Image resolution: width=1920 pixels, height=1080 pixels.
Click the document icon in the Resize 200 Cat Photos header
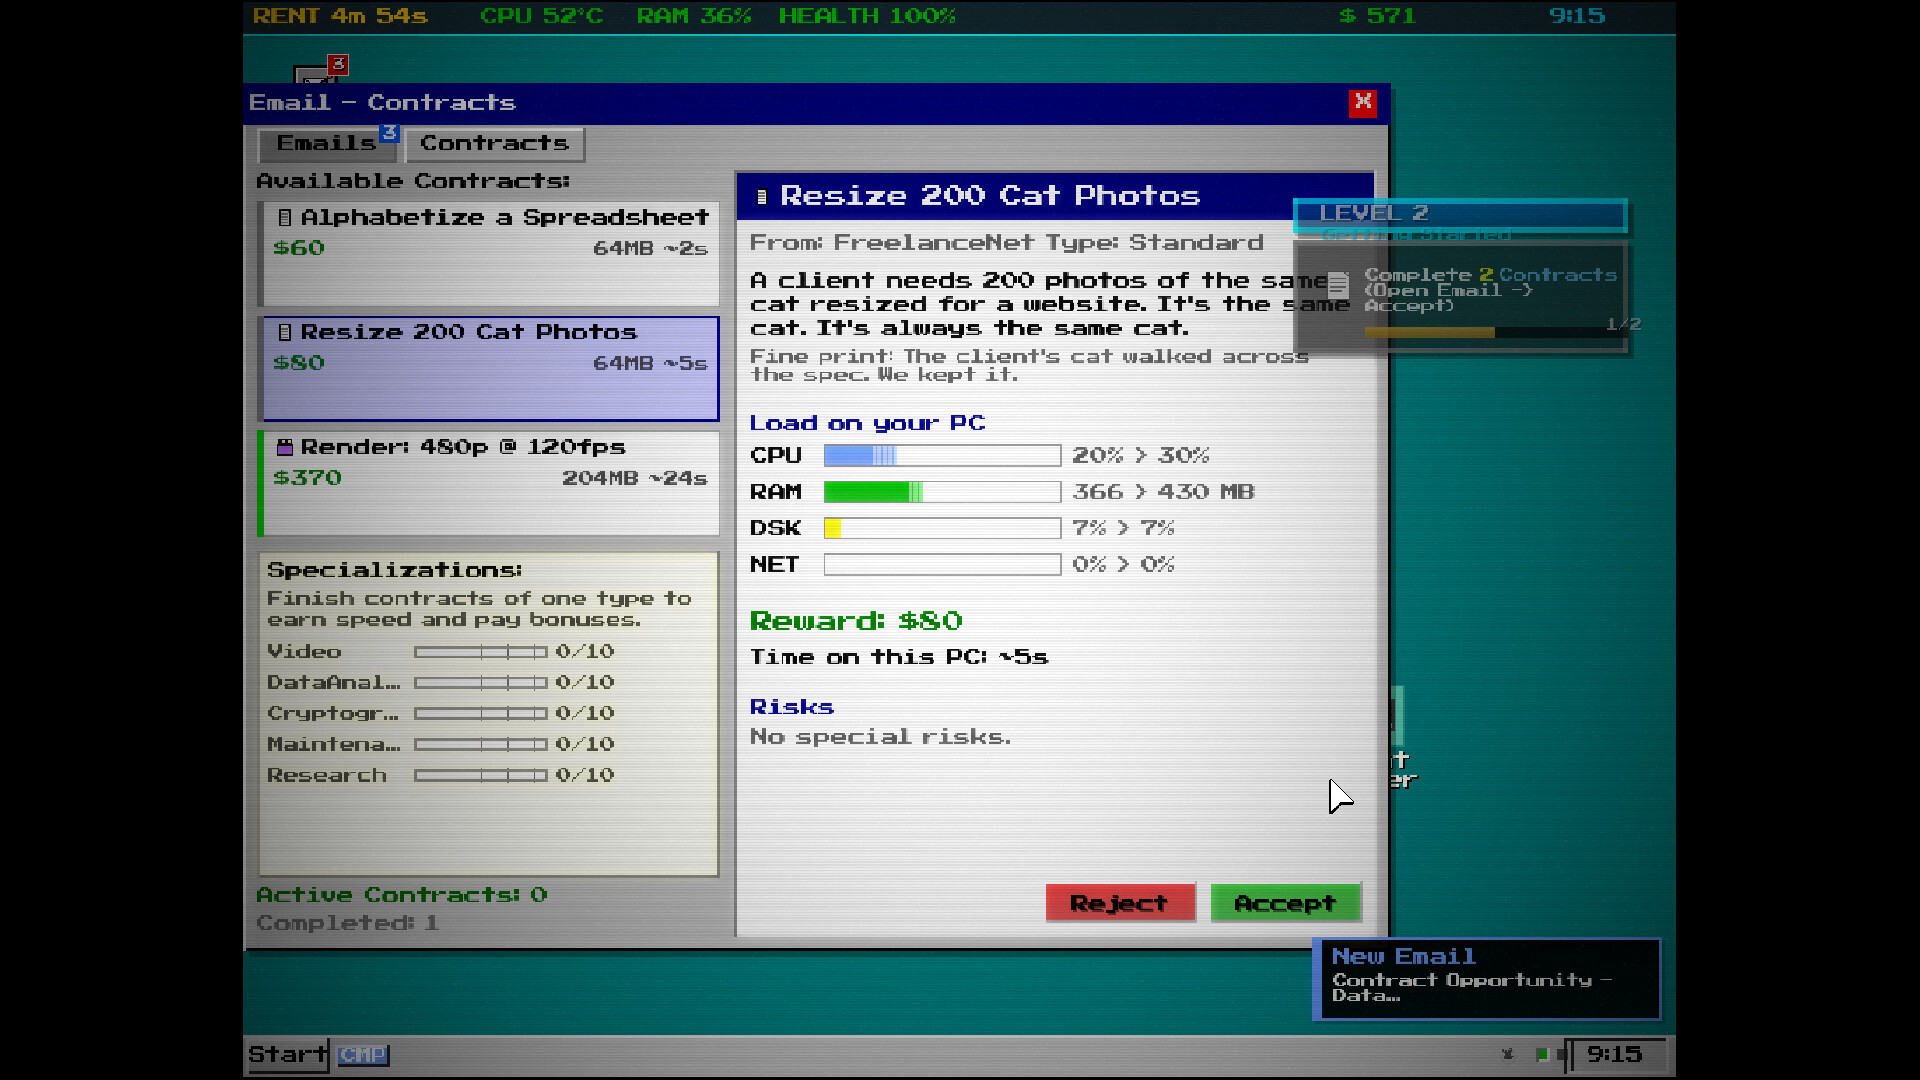point(762,197)
